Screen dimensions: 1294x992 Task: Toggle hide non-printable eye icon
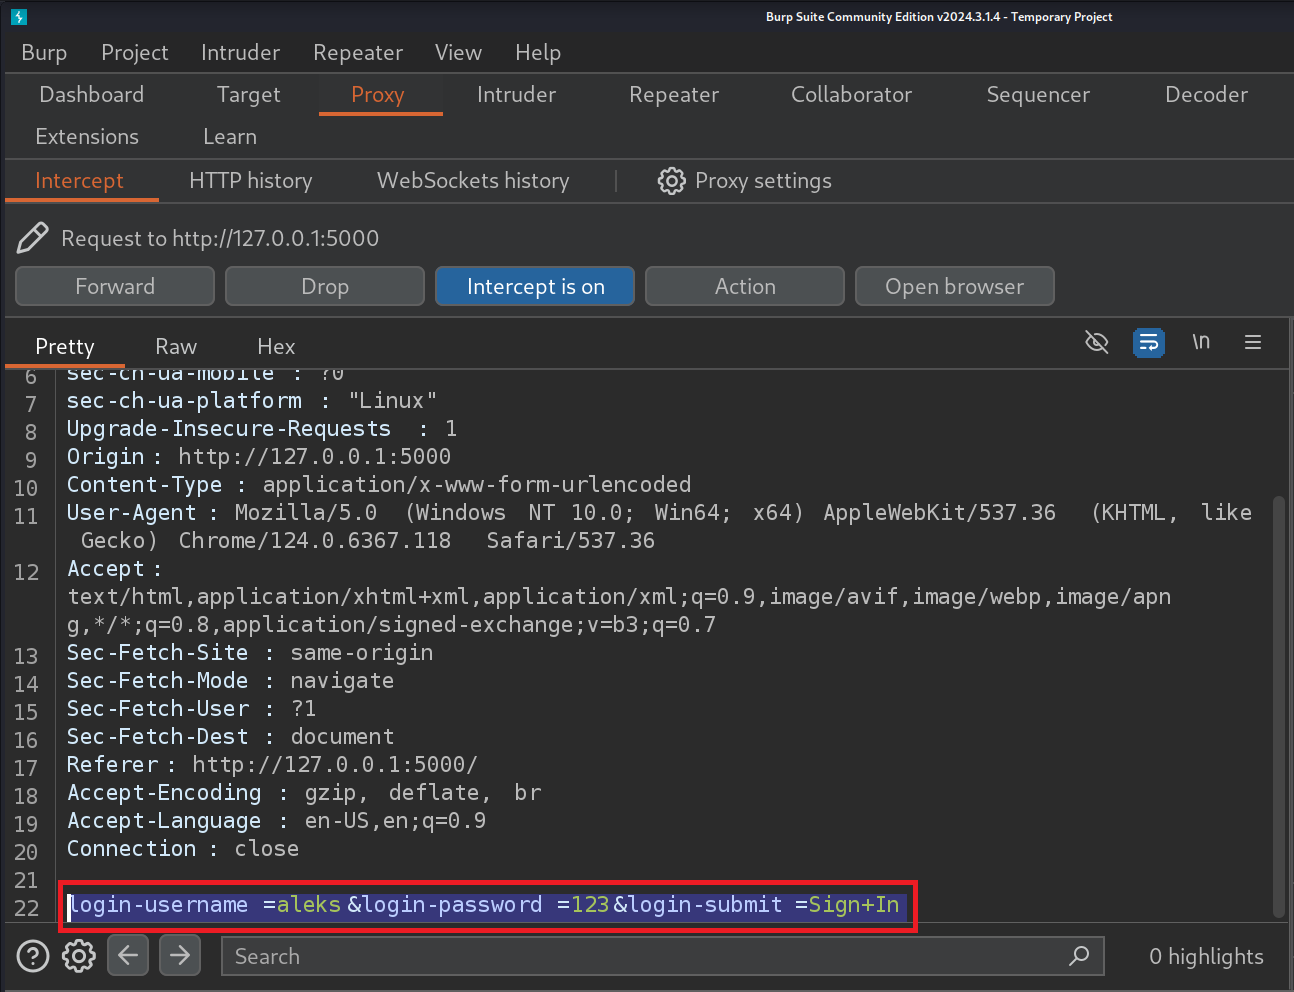[x=1097, y=342]
